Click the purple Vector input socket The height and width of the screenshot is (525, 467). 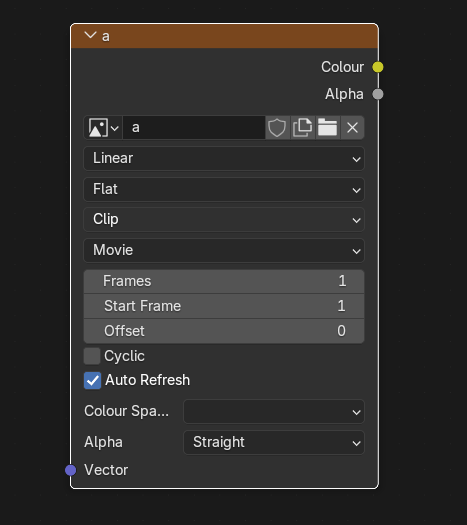(x=71, y=470)
